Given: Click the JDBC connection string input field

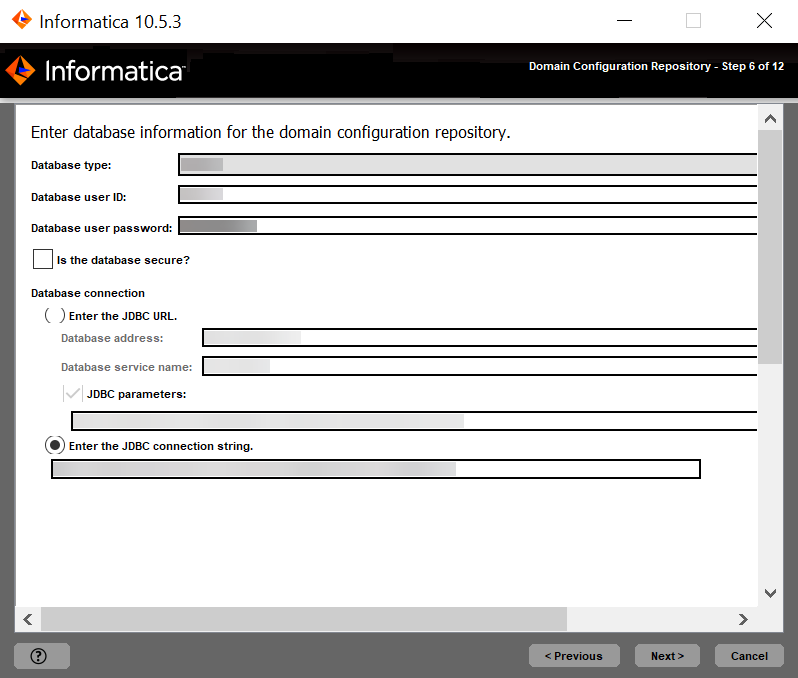Looking at the screenshot, I should 375,469.
